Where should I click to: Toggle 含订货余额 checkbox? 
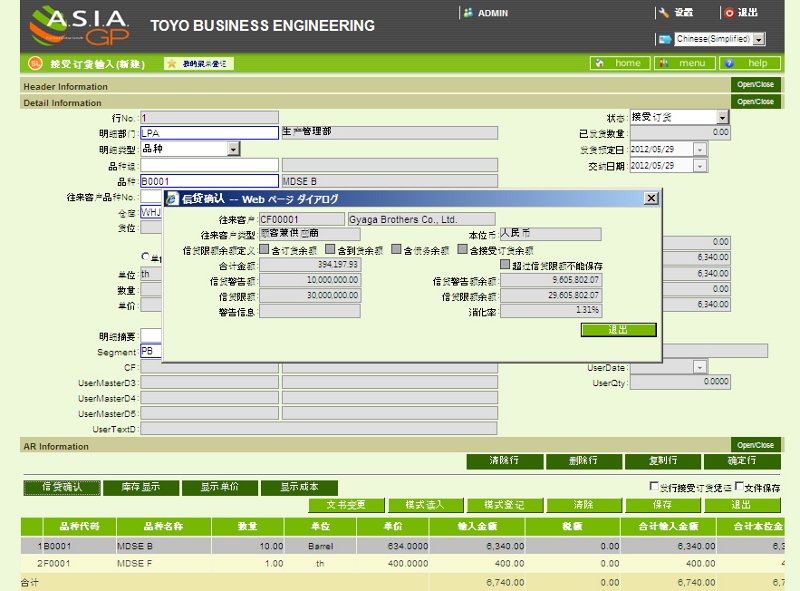[x=264, y=249]
